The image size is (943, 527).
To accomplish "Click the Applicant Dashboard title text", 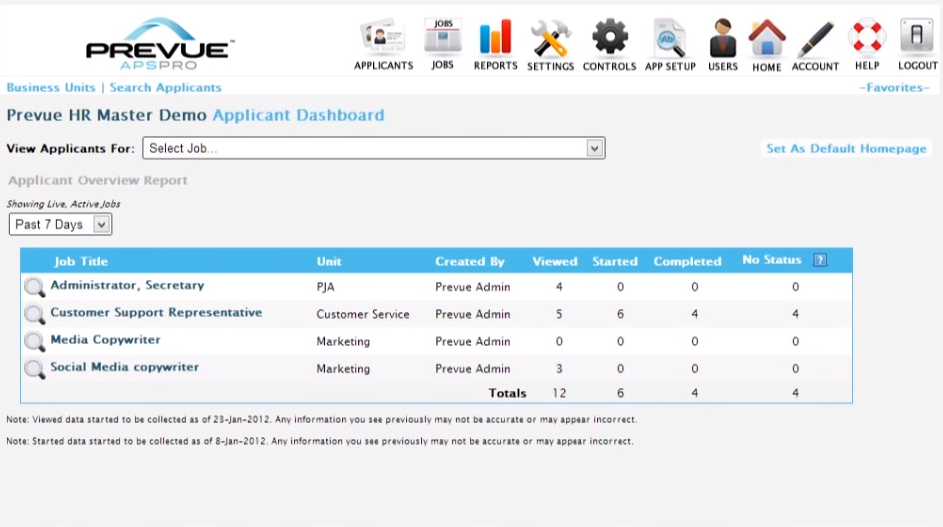I will 298,115.
